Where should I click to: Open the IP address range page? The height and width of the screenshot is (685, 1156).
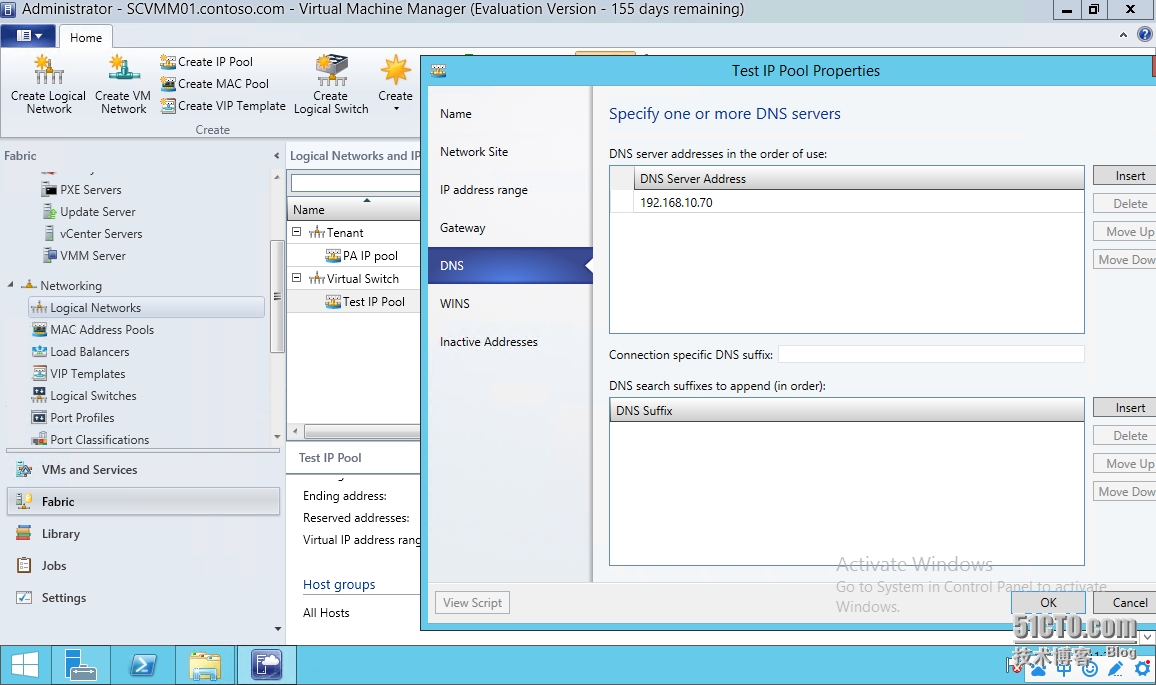coord(510,189)
